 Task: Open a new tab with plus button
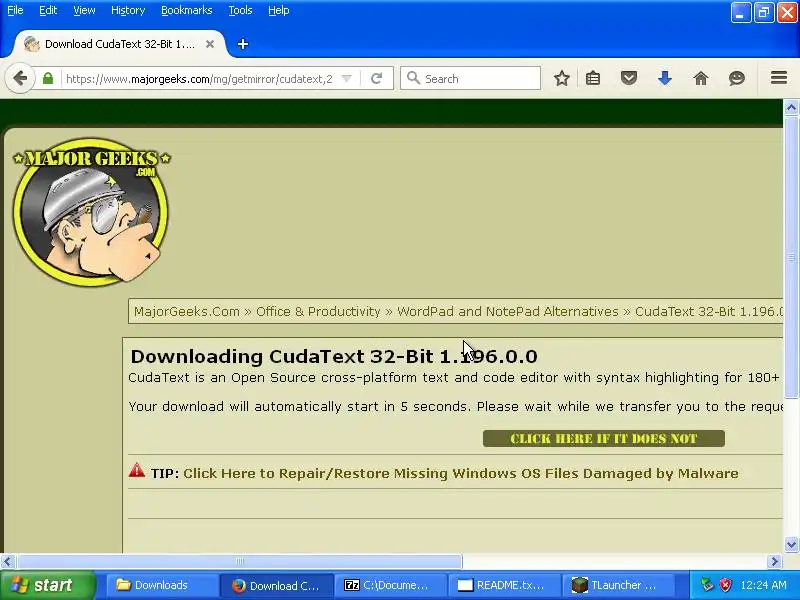pyautogui.click(x=243, y=44)
